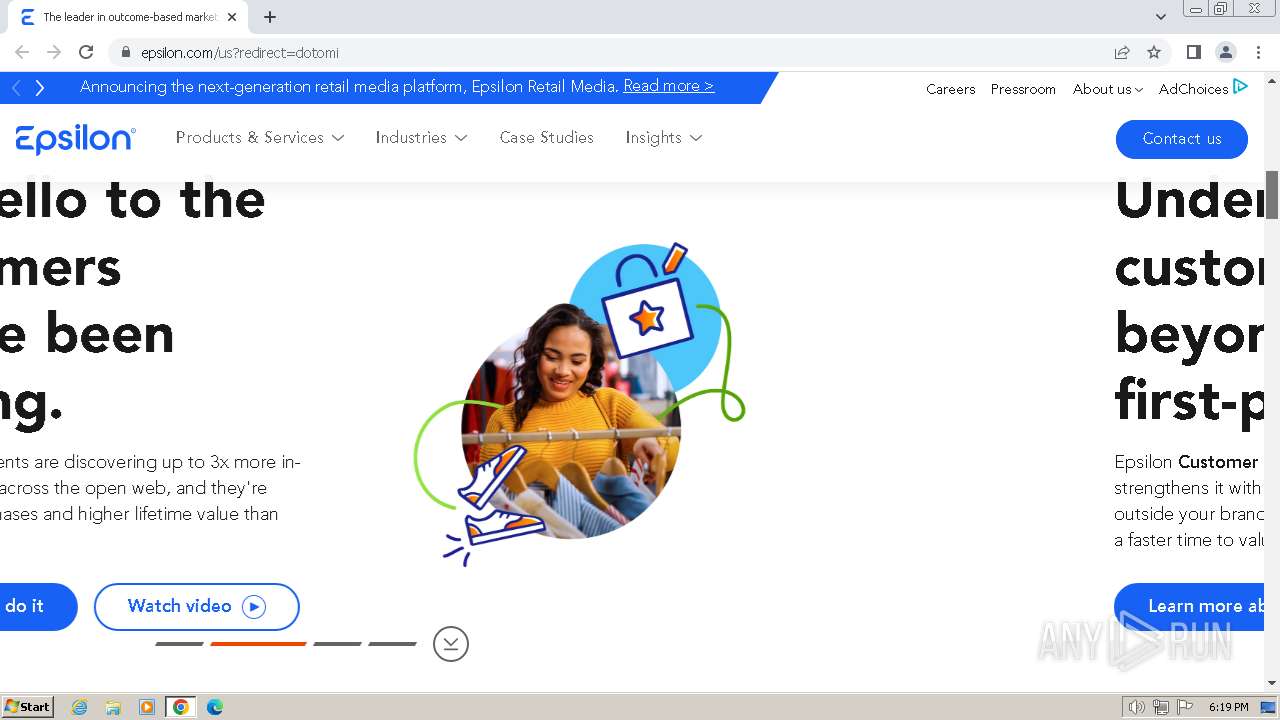
Task: Click Watch video button
Action: click(196, 606)
